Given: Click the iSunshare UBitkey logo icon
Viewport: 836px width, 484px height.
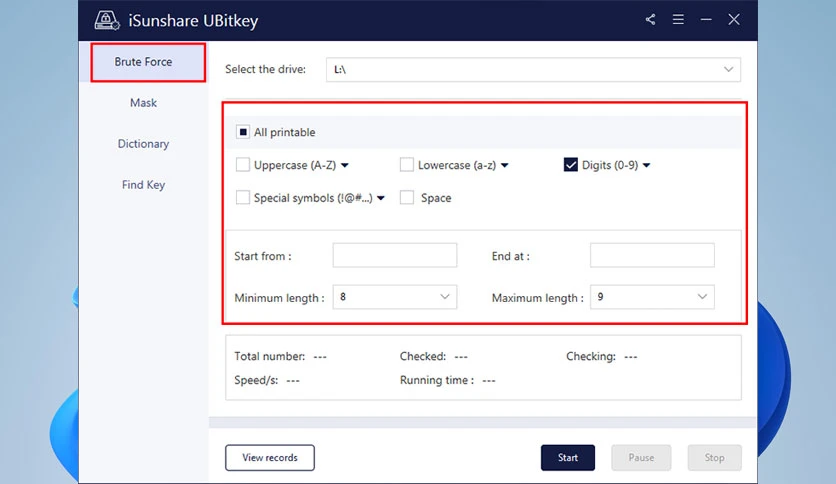Looking at the screenshot, I should click(107, 20).
